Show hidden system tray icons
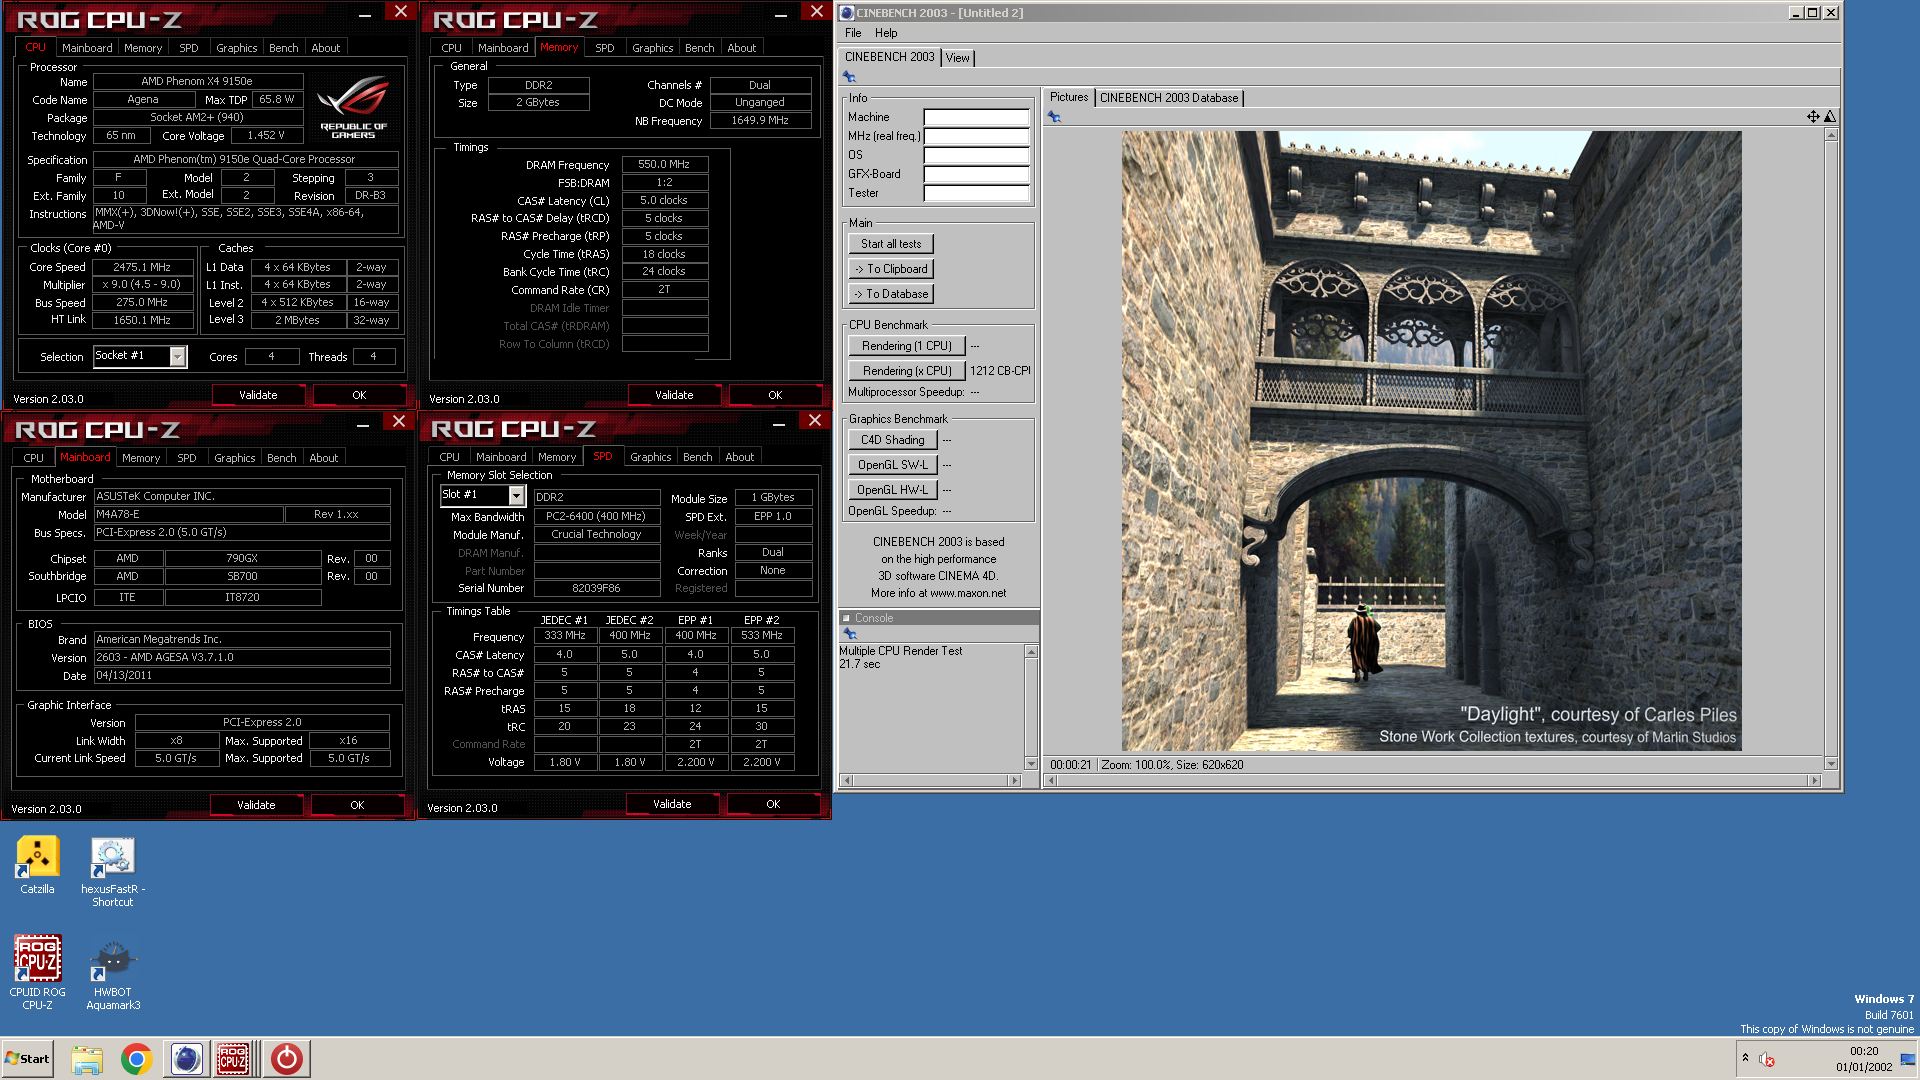Screen dimensions: 1920x1080 click(1745, 1058)
